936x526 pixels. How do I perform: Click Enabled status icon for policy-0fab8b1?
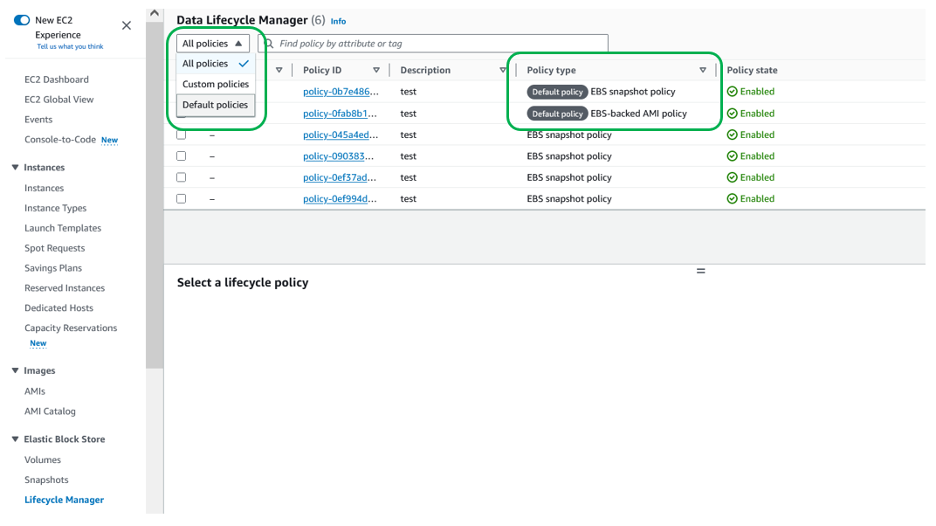tap(732, 113)
